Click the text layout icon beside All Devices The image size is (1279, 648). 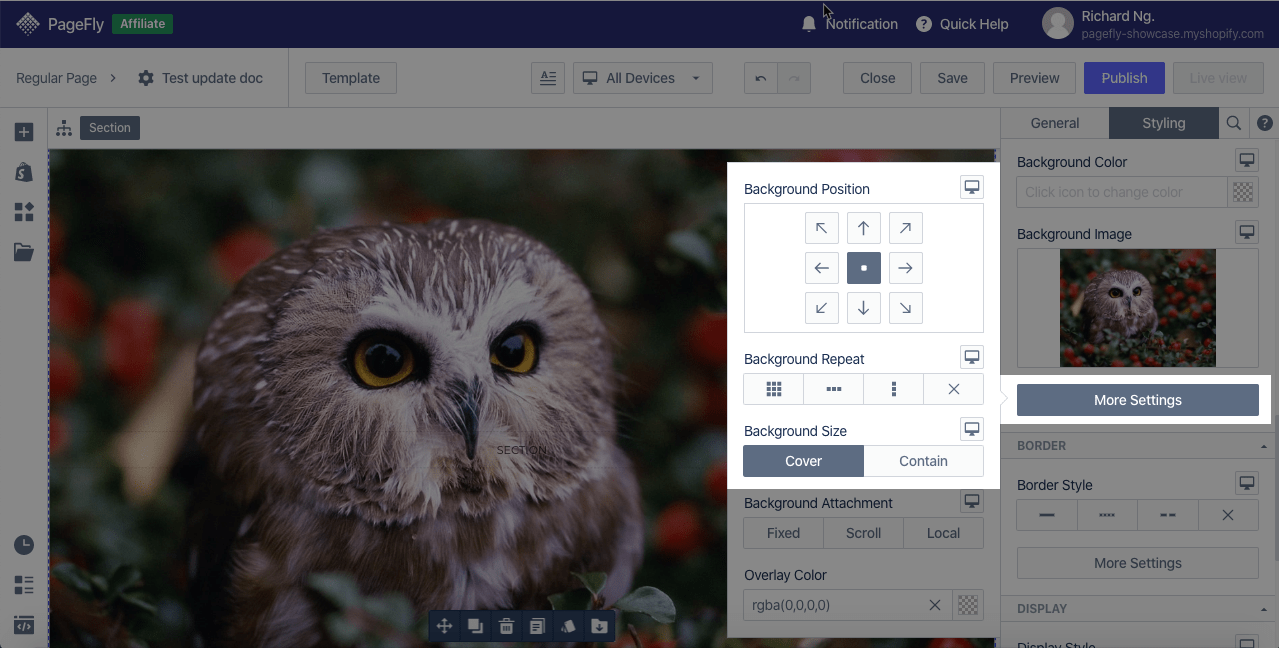click(548, 78)
